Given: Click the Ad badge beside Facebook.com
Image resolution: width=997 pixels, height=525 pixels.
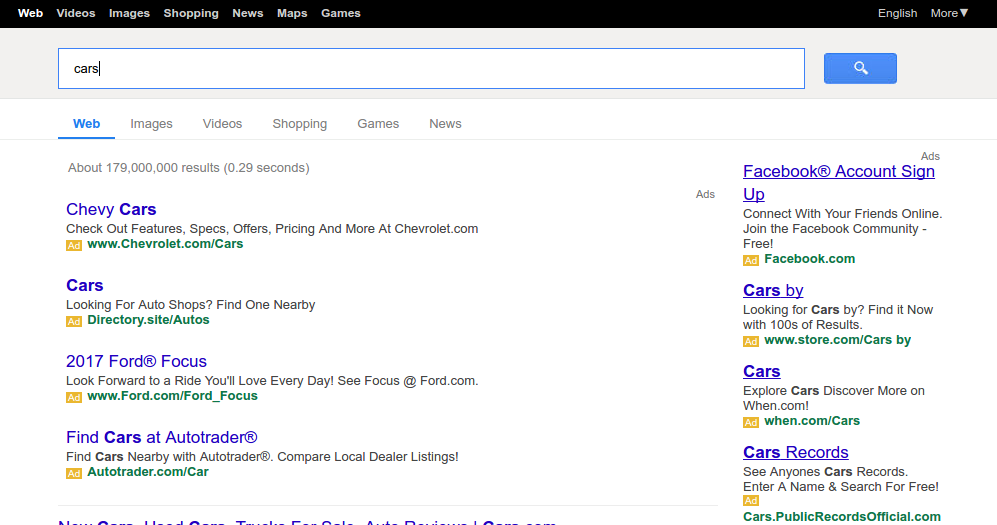Looking at the screenshot, I should (750, 260).
